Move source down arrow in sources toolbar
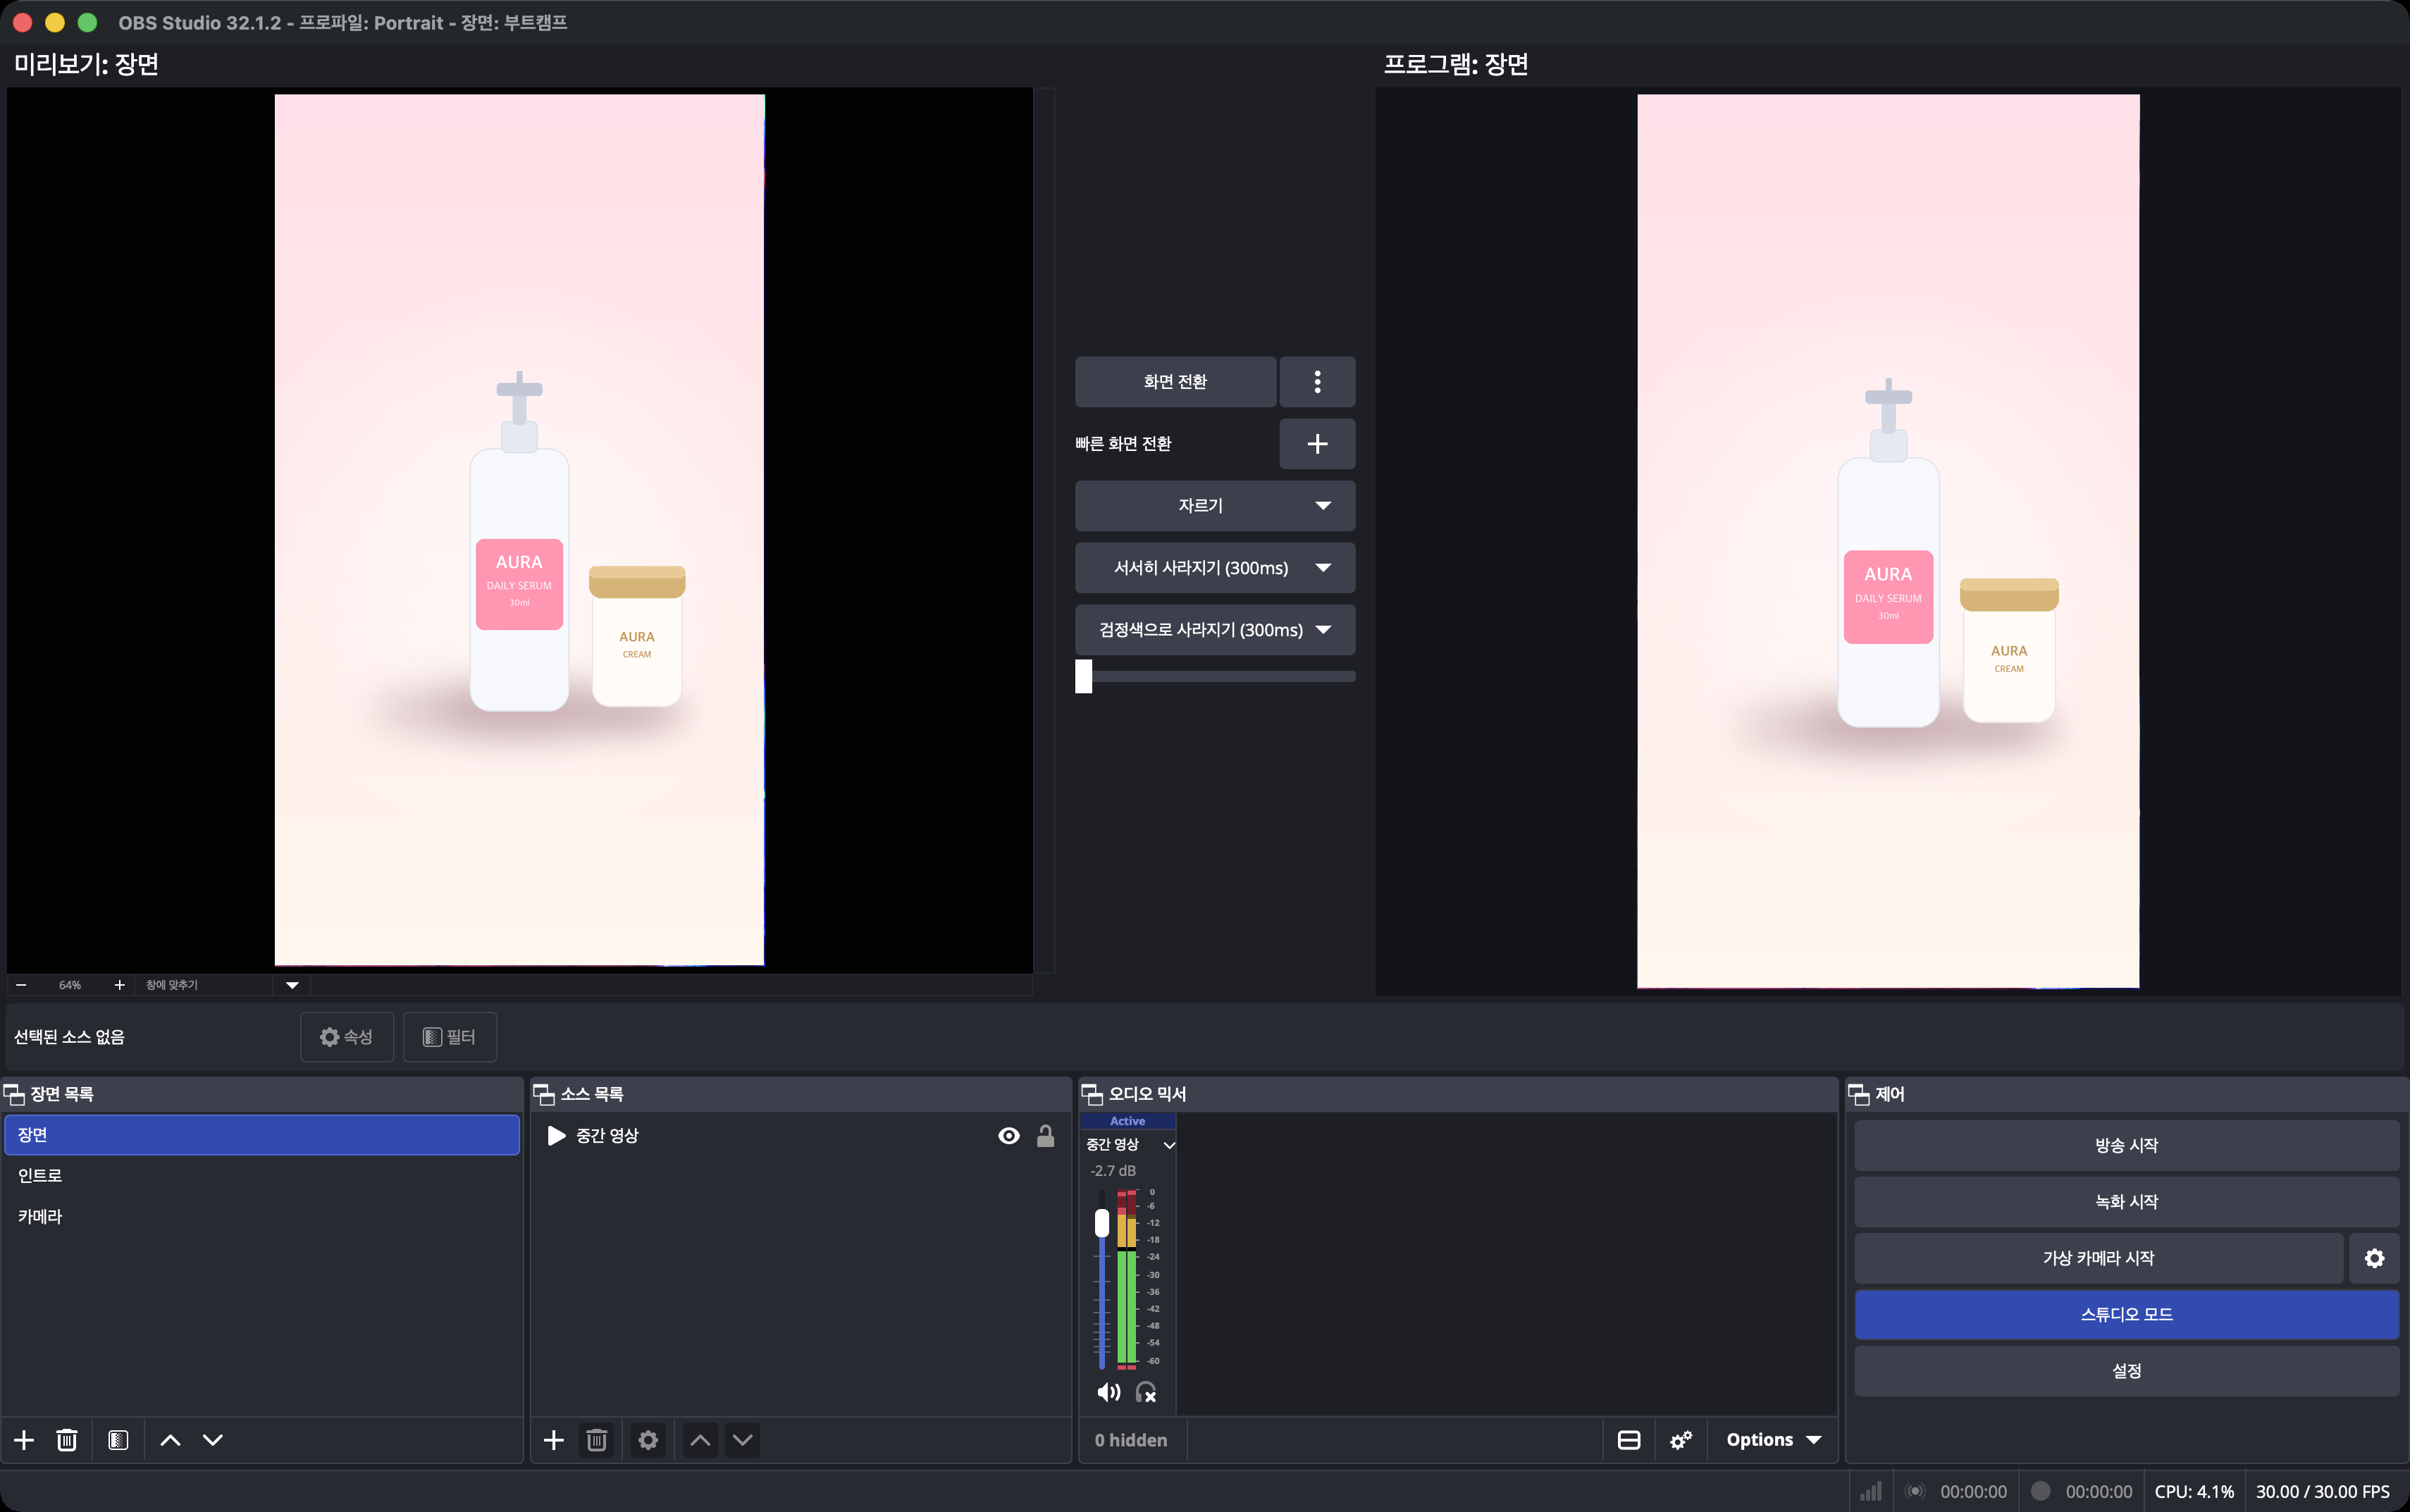This screenshot has width=2410, height=1512. pos(742,1440)
